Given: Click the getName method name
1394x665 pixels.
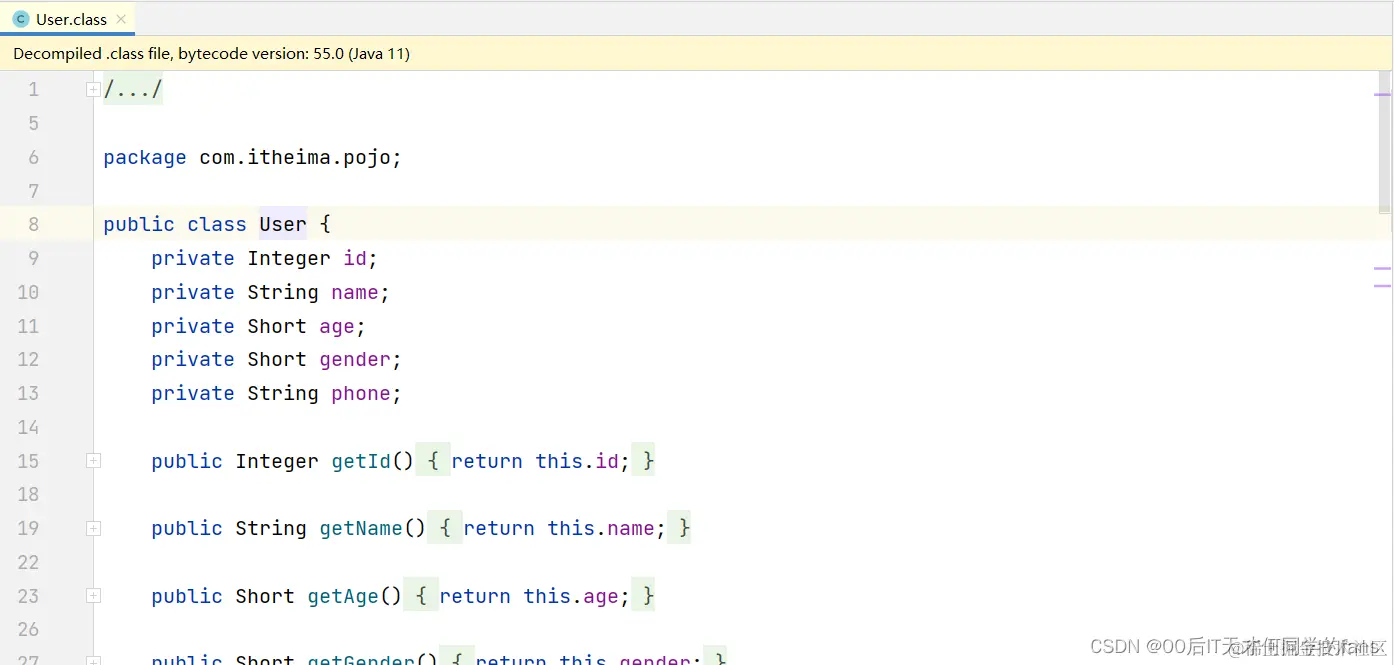Looking at the screenshot, I should click(x=361, y=528).
